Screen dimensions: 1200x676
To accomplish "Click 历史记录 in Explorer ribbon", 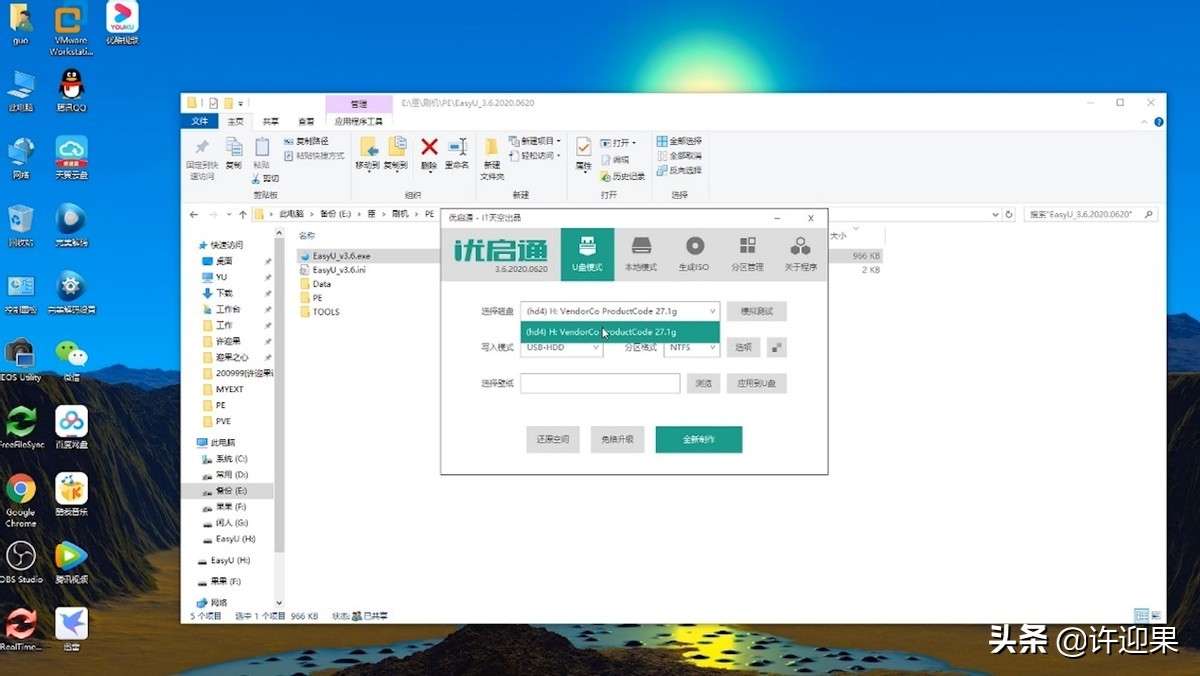I will (x=623, y=176).
